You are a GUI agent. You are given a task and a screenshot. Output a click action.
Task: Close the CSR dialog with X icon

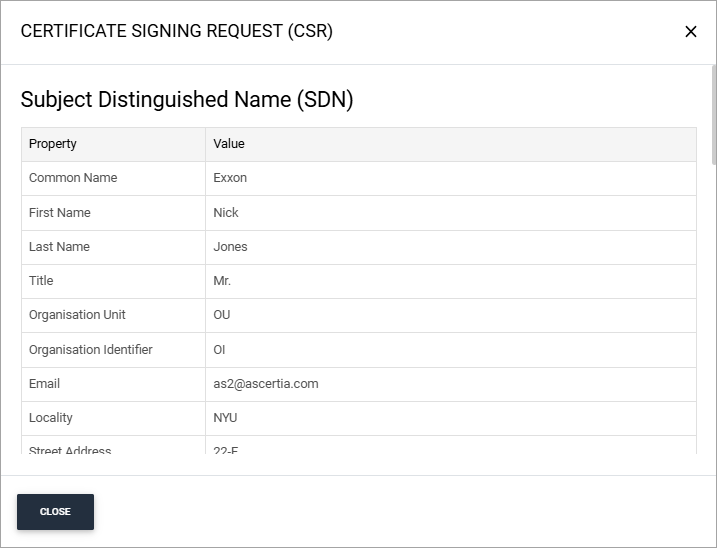click(x=690, y=31)
